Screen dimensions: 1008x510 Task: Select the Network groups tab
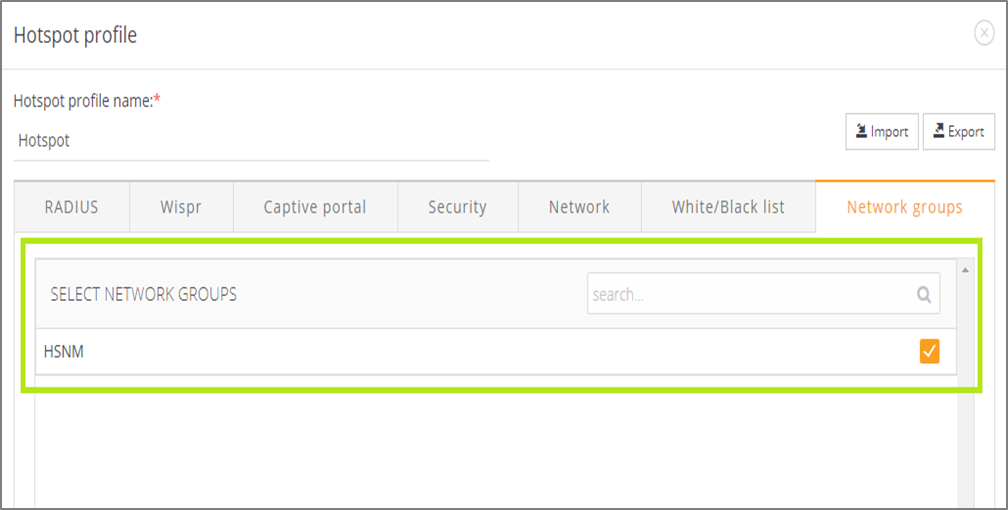point(904,207)
